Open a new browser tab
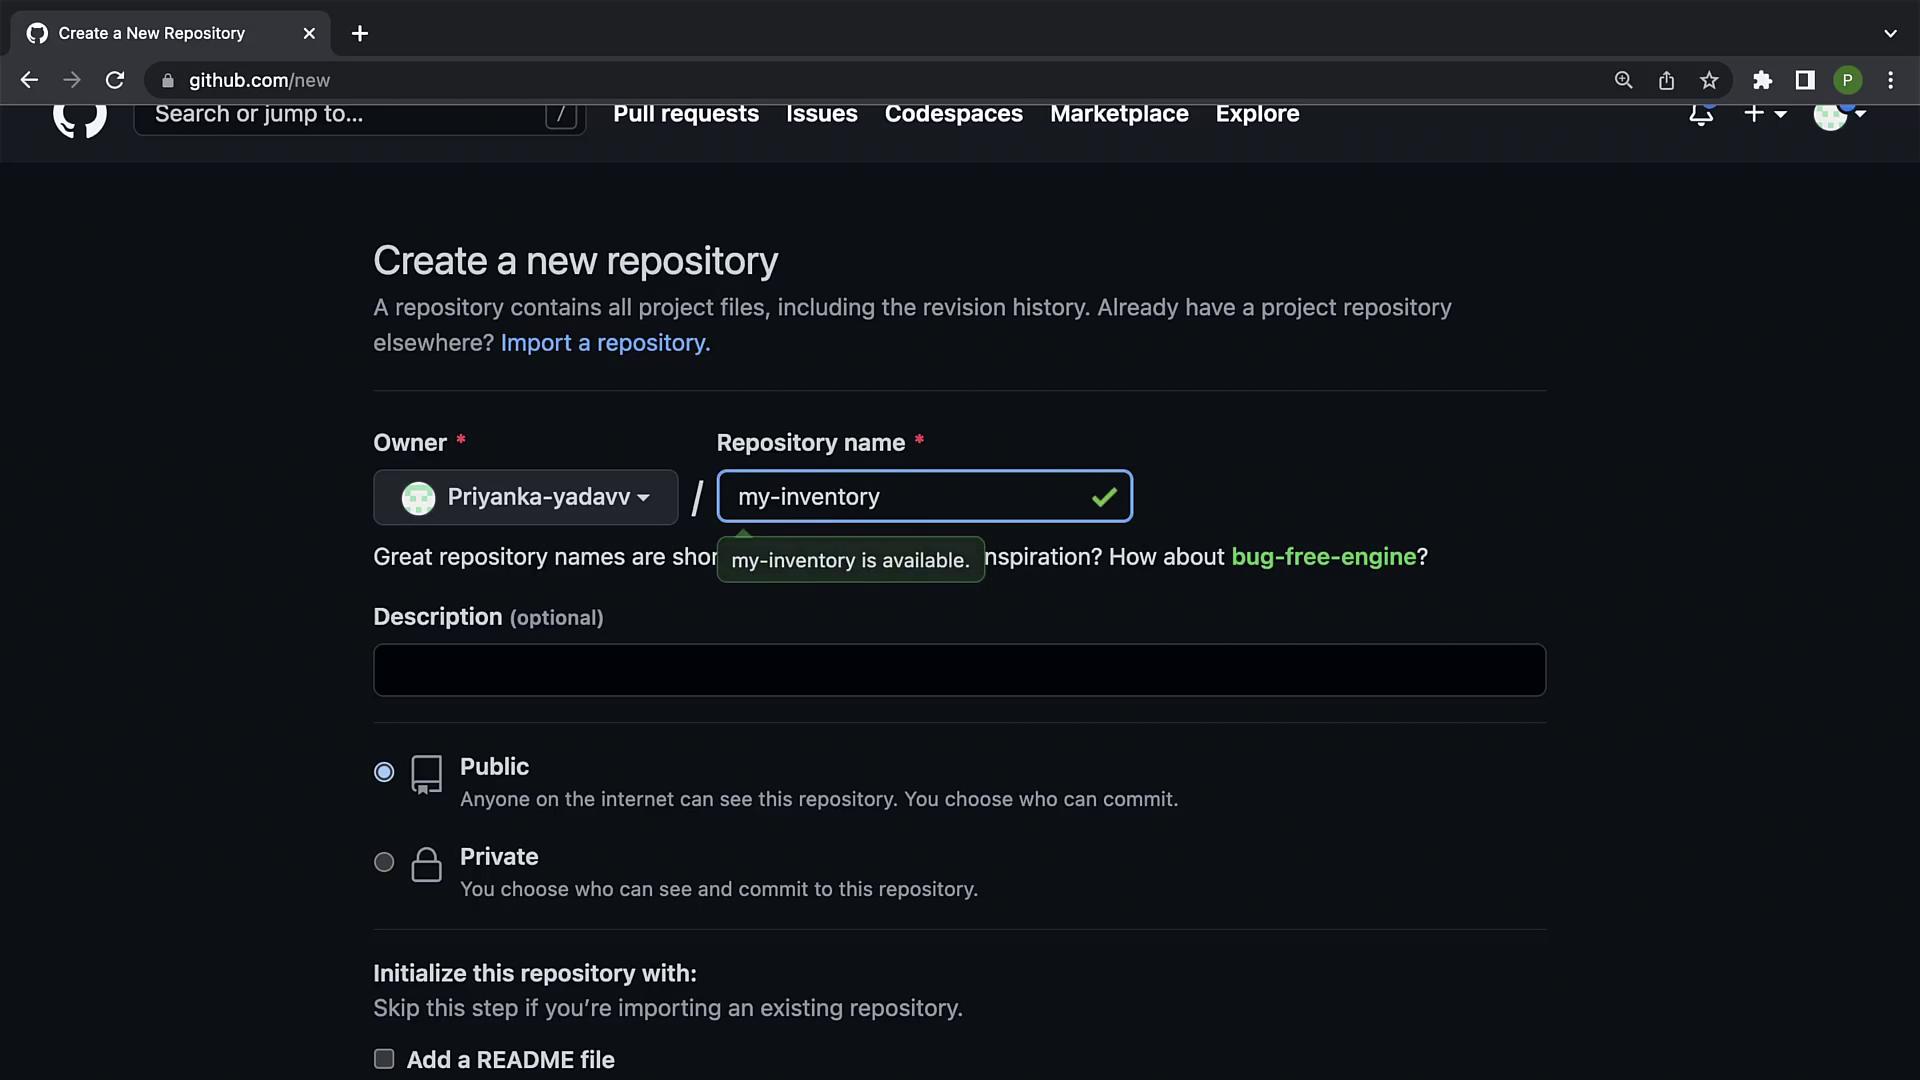1920x1080 pixels. click(360, 33)
